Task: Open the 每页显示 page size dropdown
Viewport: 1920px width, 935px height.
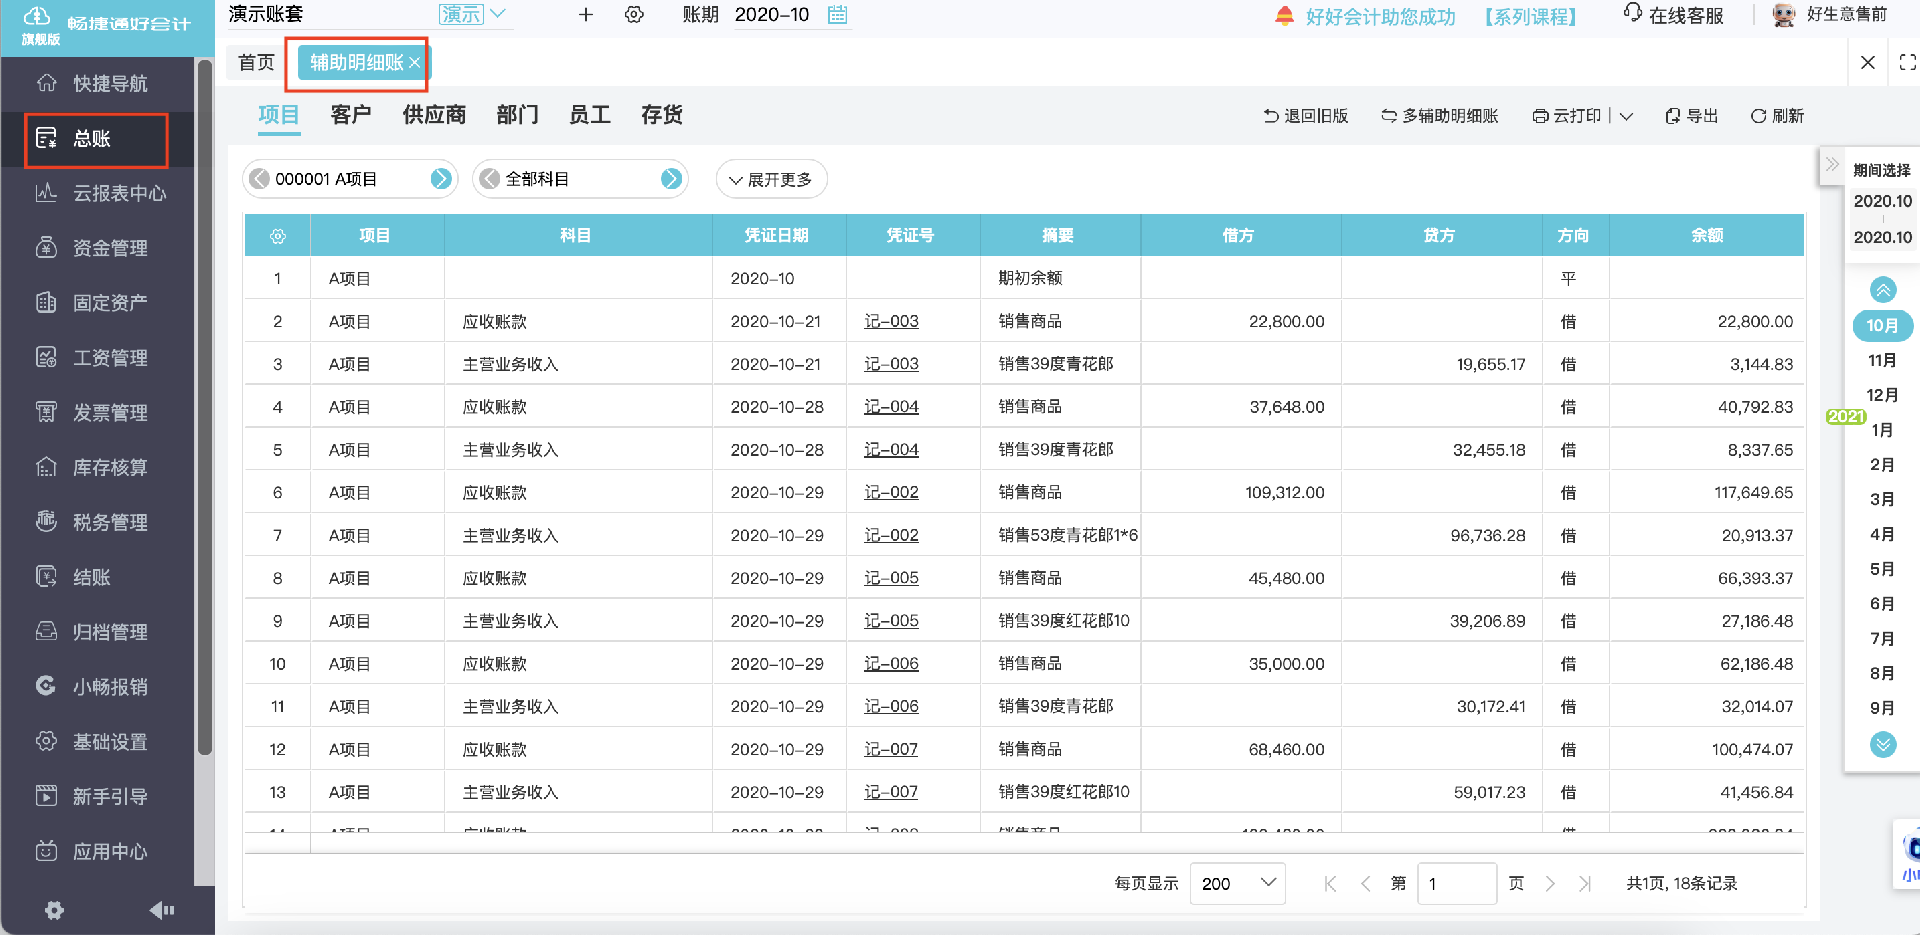Action: coord(1237,883)
